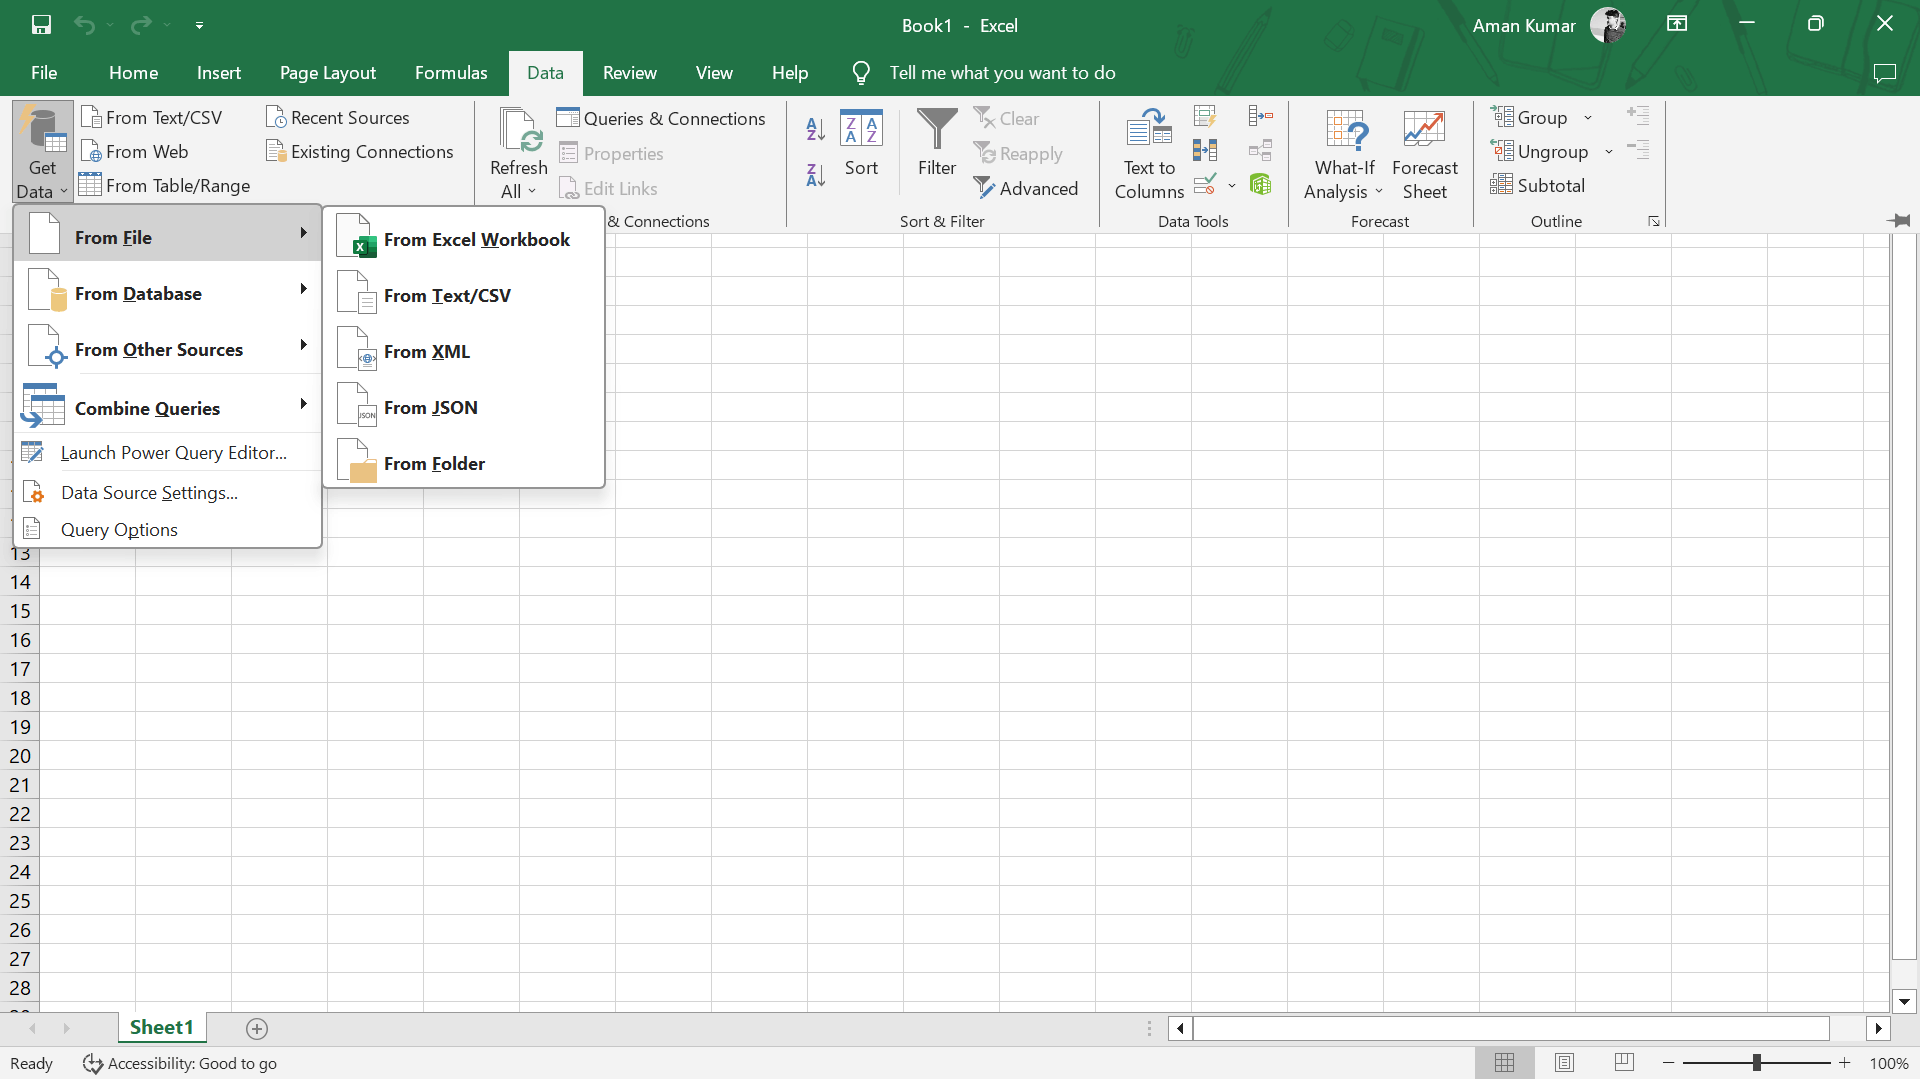
Task: Open the Formulas ribbon tab
Action: pyautogui.click(x=451, y=73)
